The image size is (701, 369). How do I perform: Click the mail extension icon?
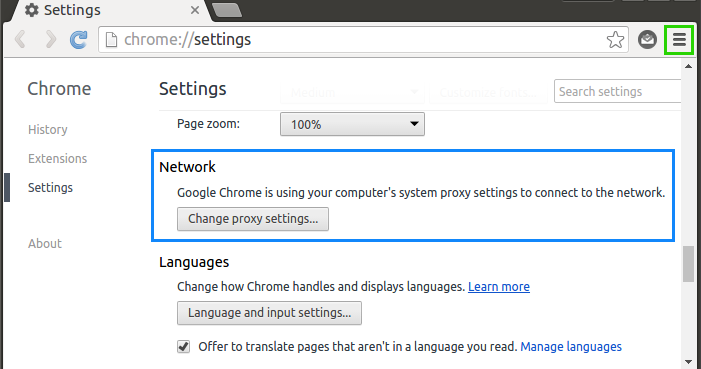click(x=647, y=40)
